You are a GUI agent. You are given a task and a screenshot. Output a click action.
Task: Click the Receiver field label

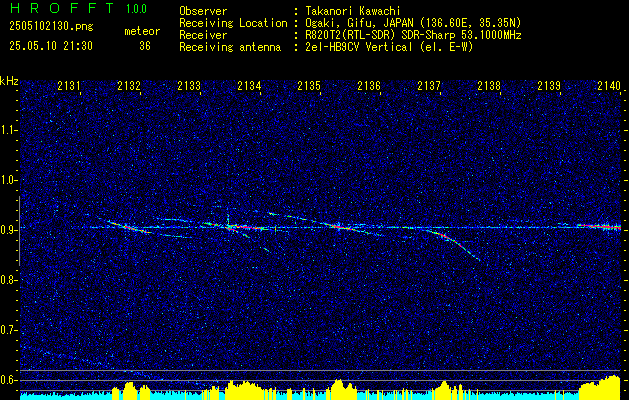(x=203, y=35)
